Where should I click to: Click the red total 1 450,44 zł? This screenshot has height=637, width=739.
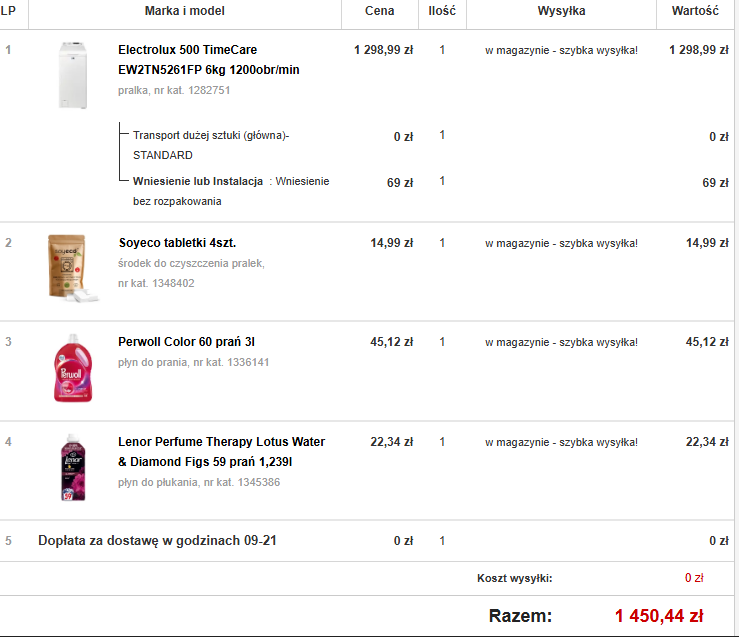point(659,616)
